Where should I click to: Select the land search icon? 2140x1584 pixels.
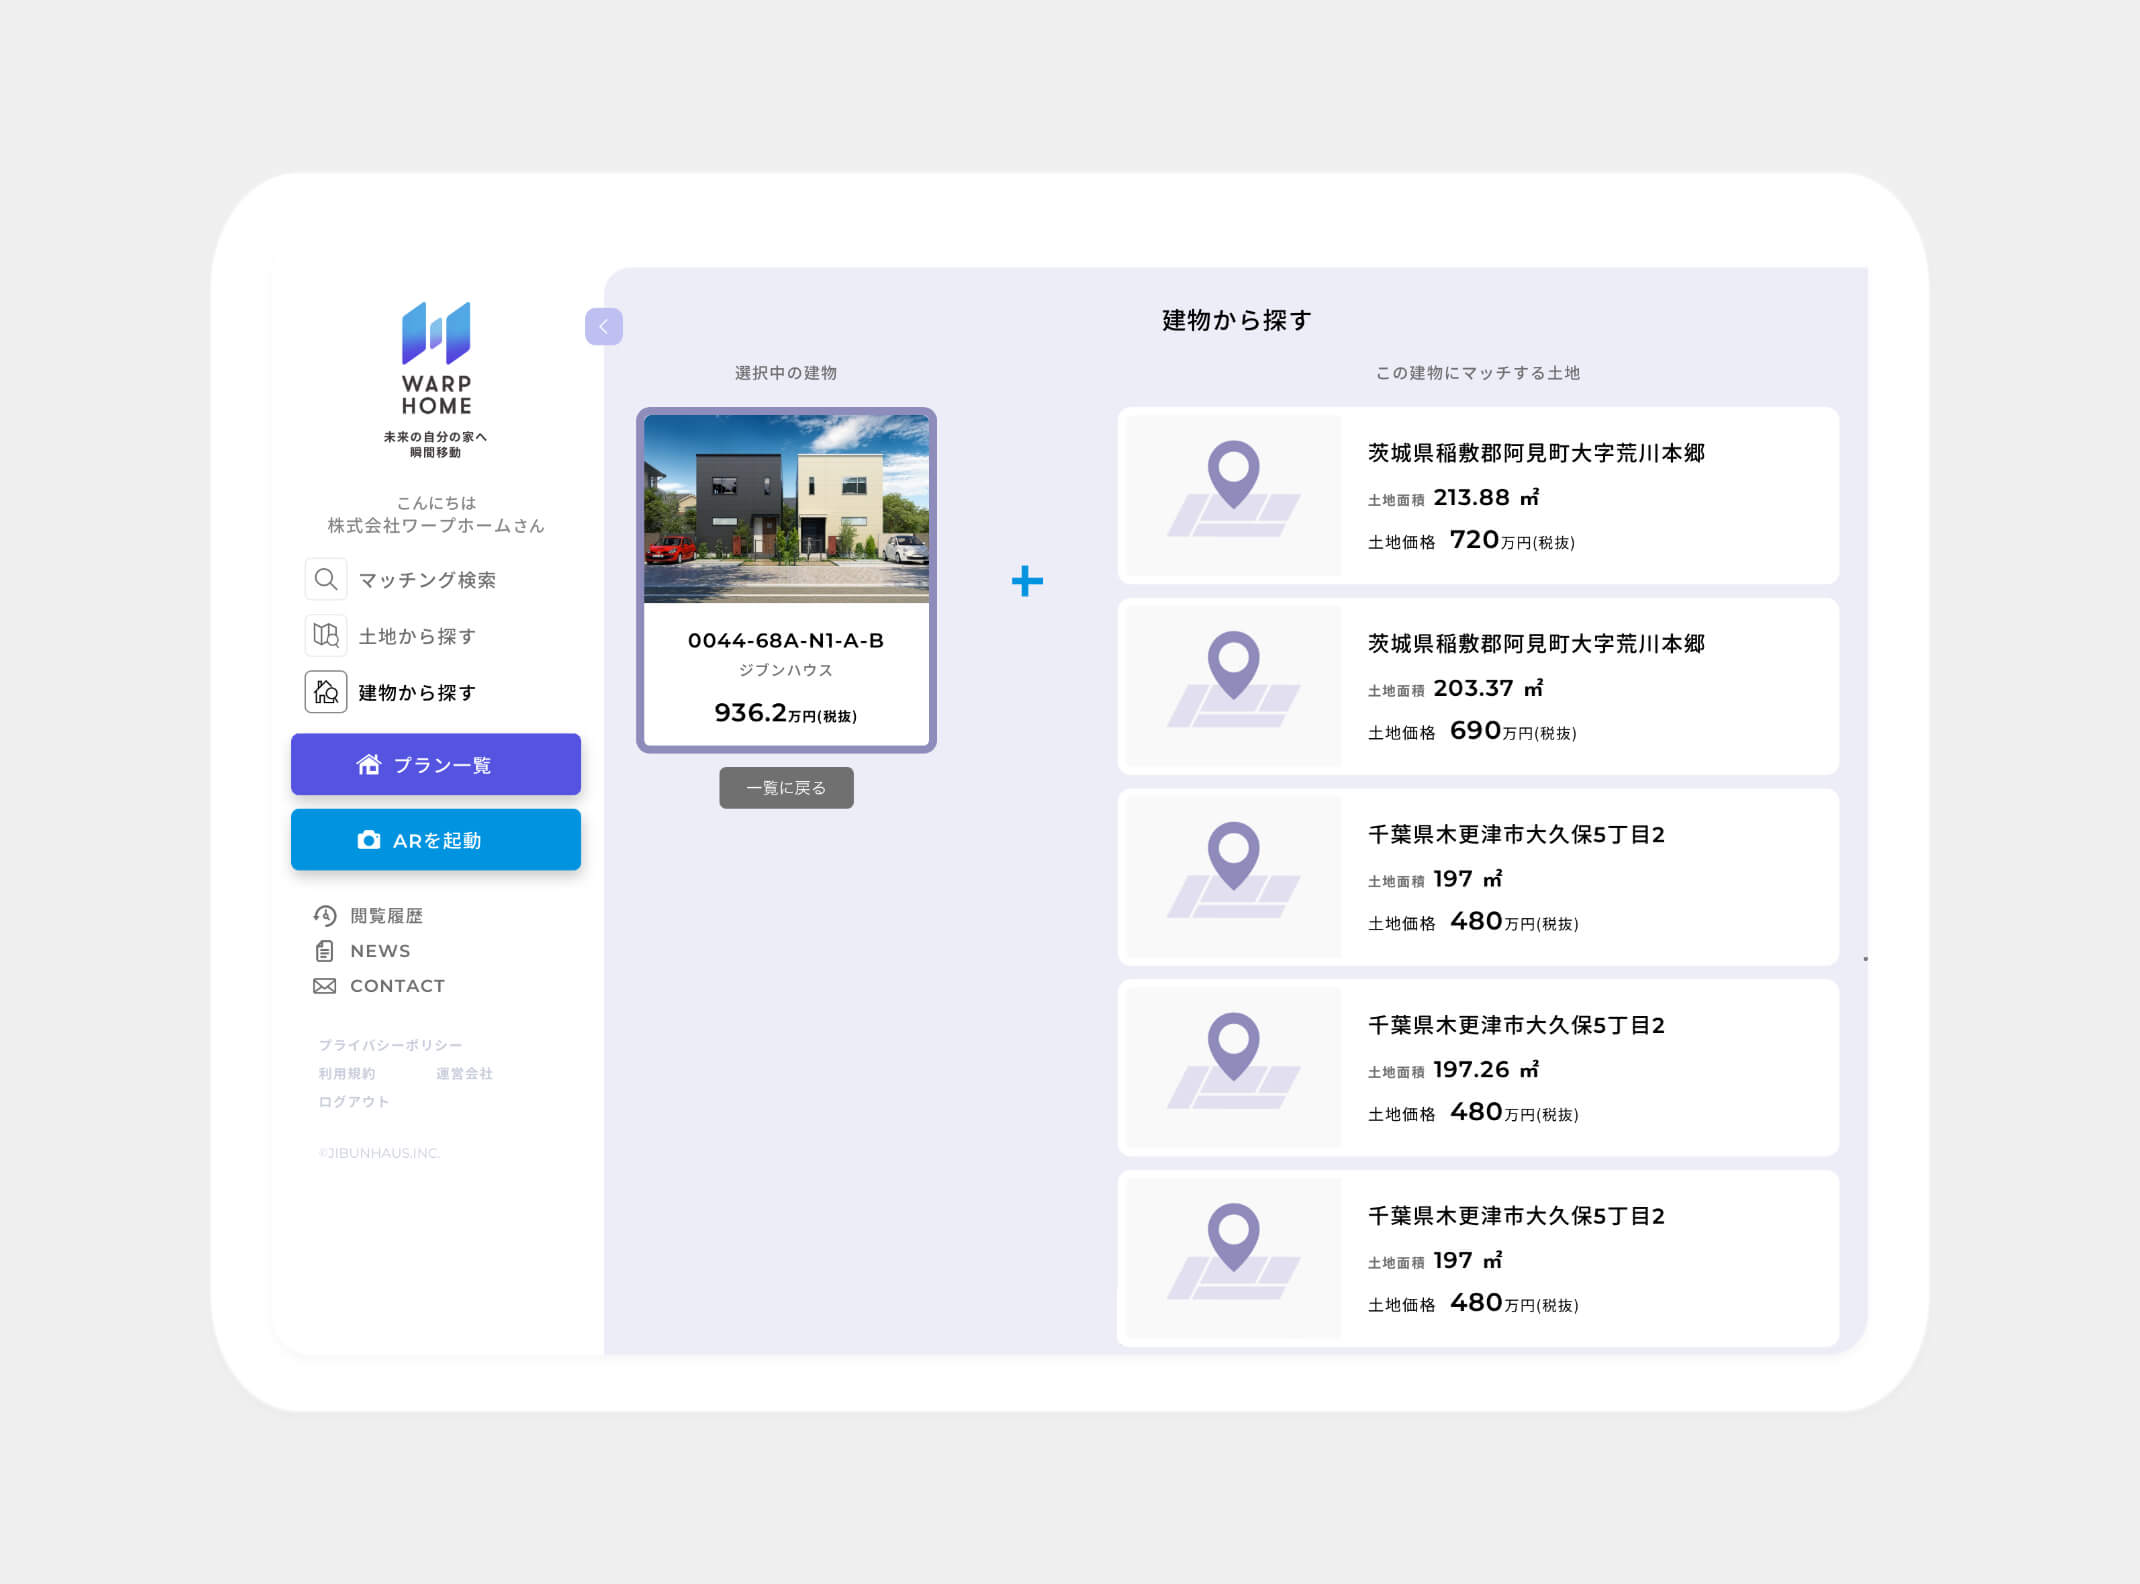pyautogui.click(x=326, y=636)
